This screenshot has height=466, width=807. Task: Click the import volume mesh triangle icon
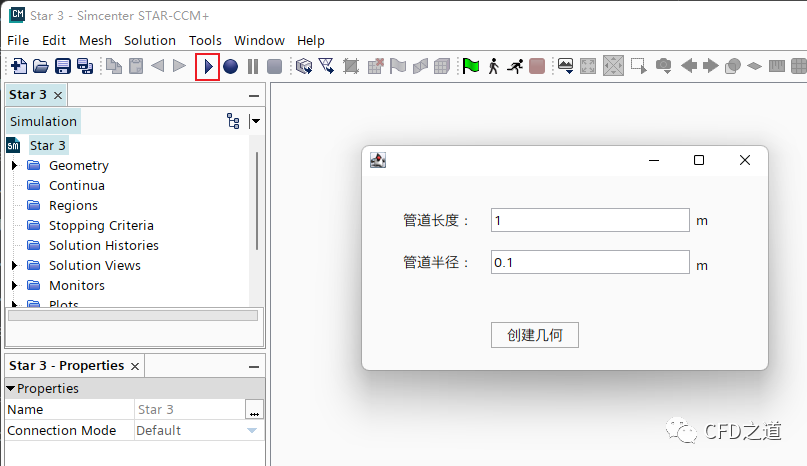click(x=326, y=66)
